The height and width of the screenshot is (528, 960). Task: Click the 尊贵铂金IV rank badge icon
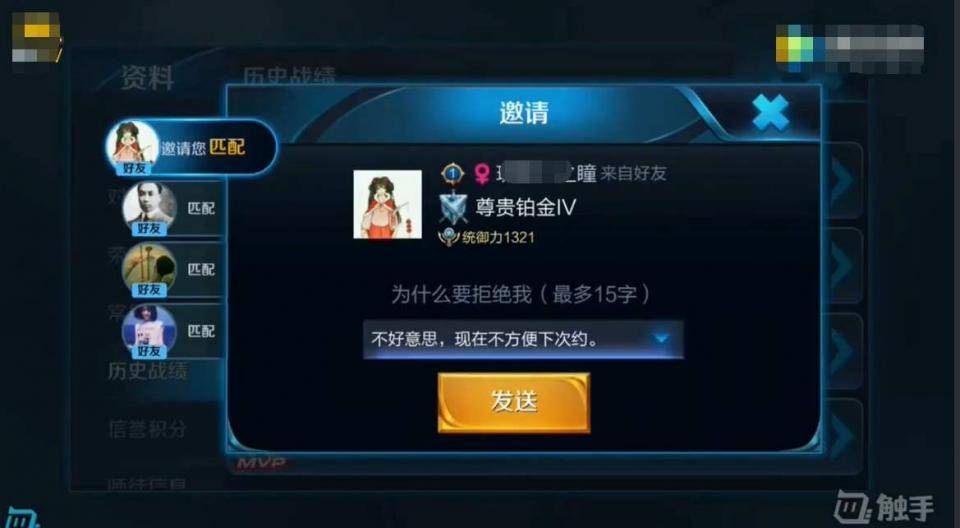454,208
